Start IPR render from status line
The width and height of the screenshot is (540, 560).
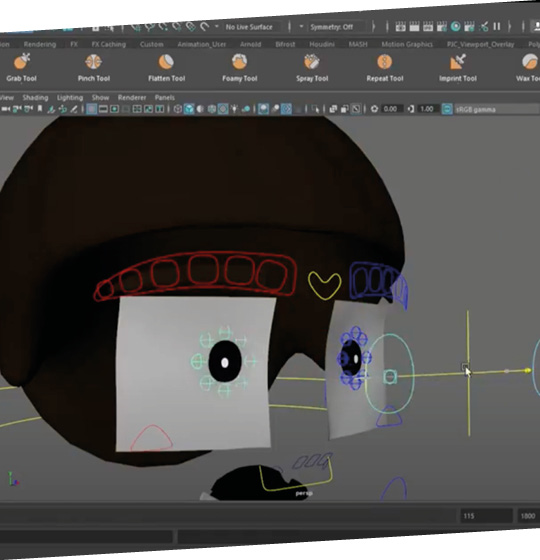point(428,26)
